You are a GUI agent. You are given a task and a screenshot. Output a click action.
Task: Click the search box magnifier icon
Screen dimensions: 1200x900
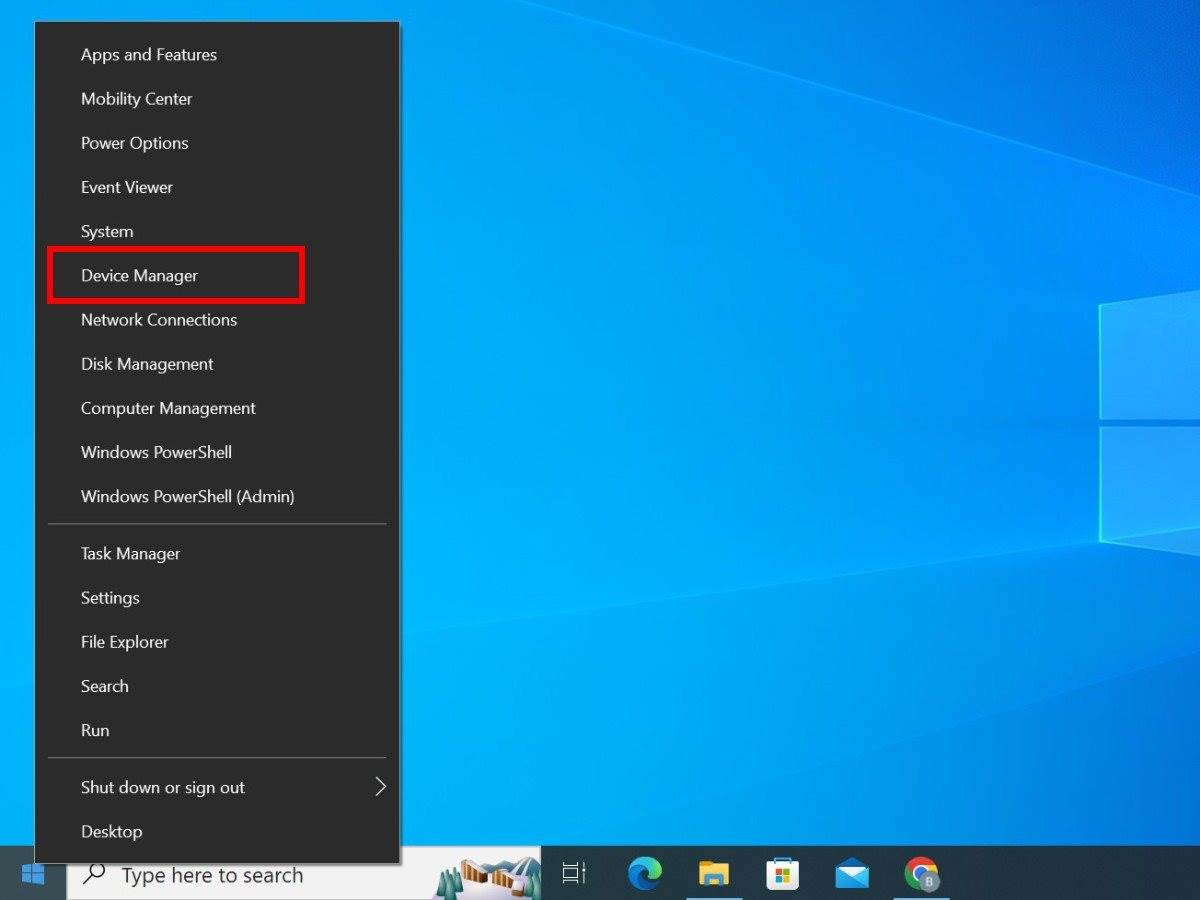click(x=95, y=874)
